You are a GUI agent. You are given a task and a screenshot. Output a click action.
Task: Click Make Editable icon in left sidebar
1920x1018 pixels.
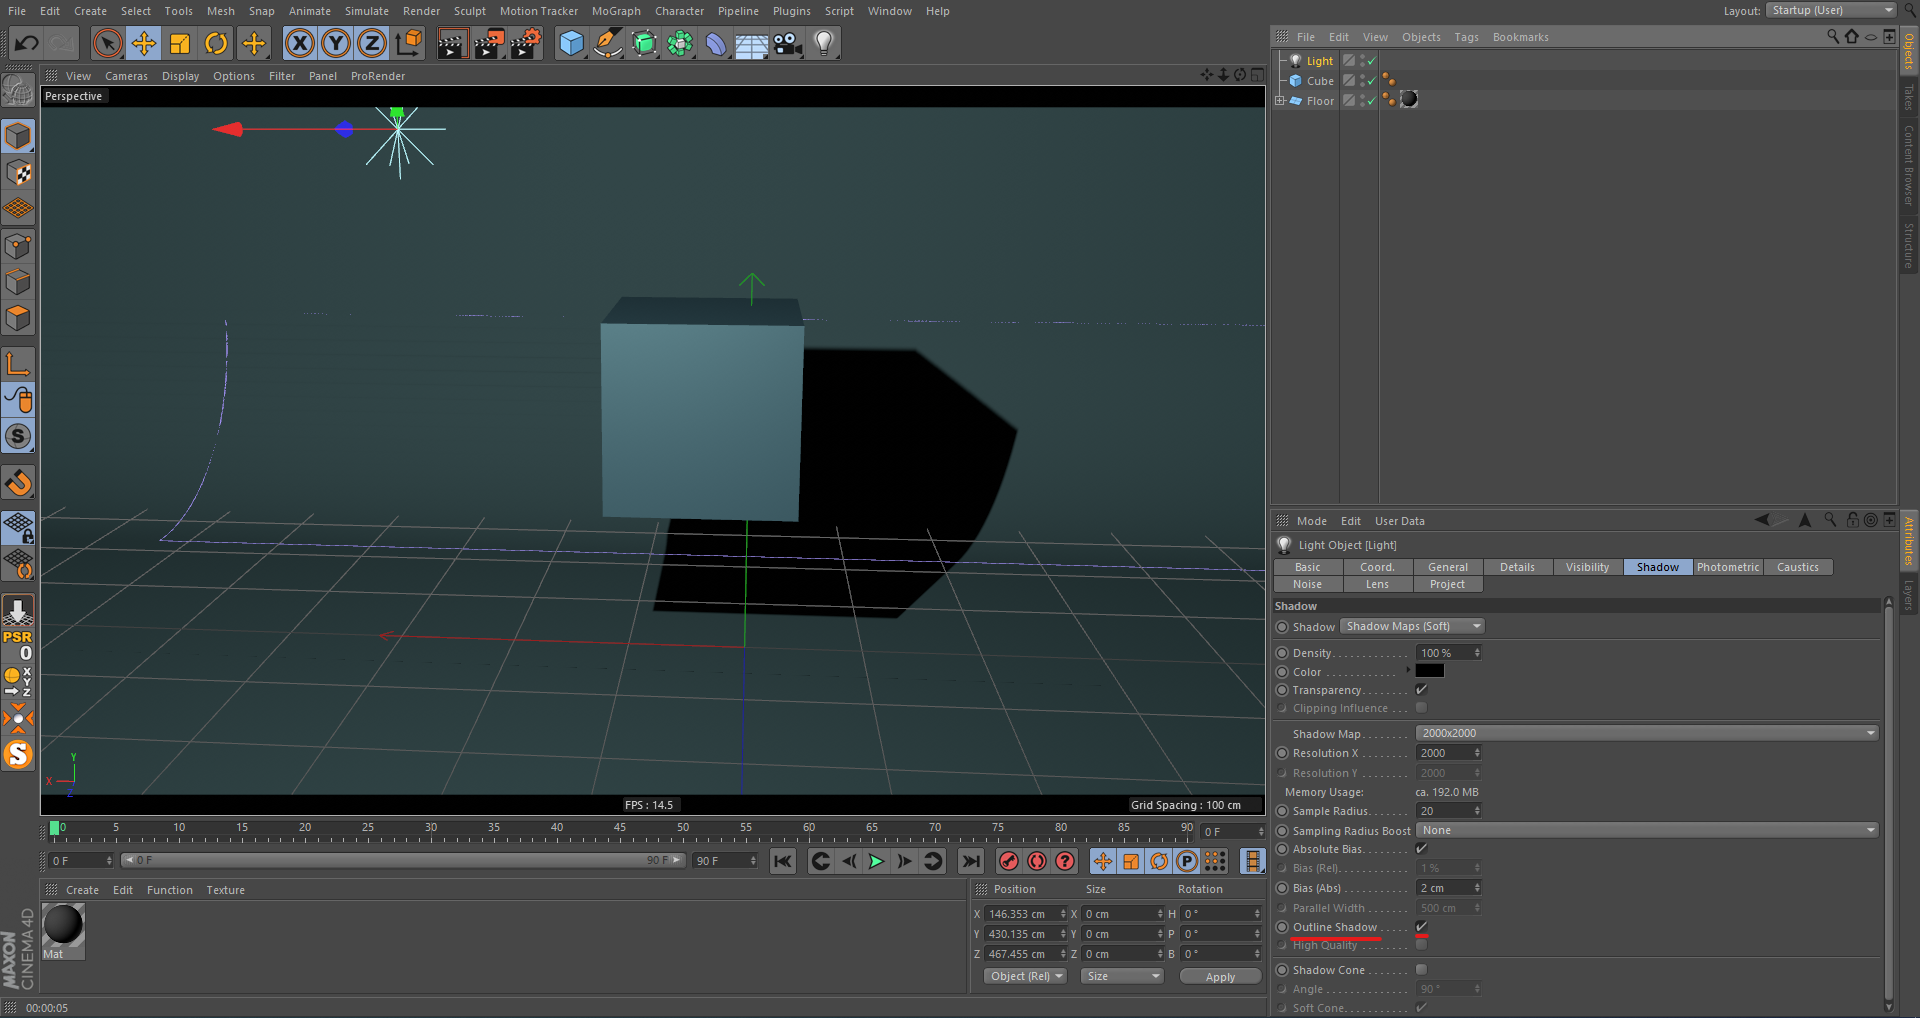18,91
